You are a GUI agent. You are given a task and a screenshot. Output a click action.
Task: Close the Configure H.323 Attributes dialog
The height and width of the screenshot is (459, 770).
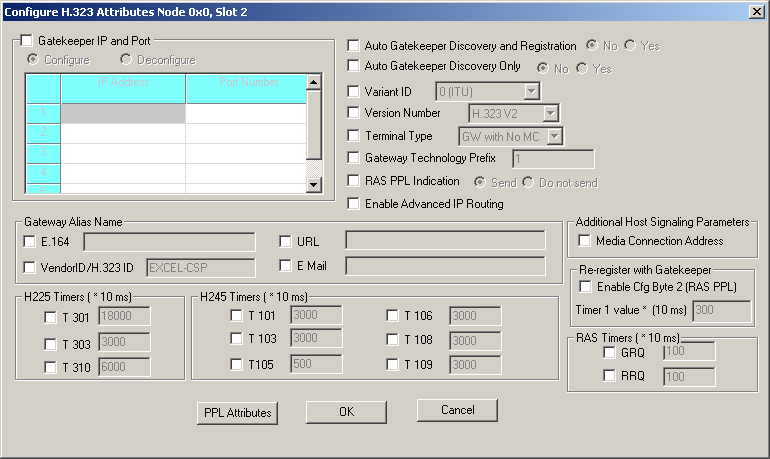coord(756,11)
